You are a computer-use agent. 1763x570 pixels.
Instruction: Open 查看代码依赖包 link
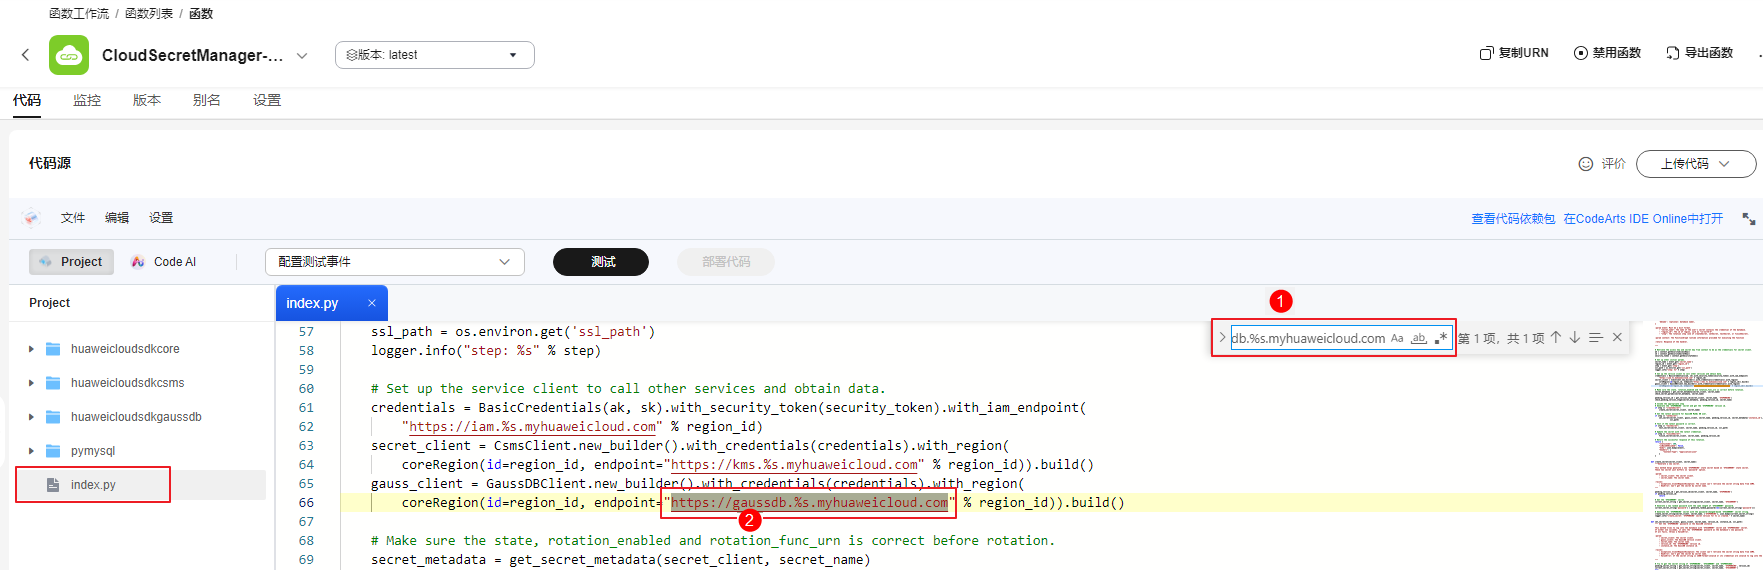click(1513, 219)
